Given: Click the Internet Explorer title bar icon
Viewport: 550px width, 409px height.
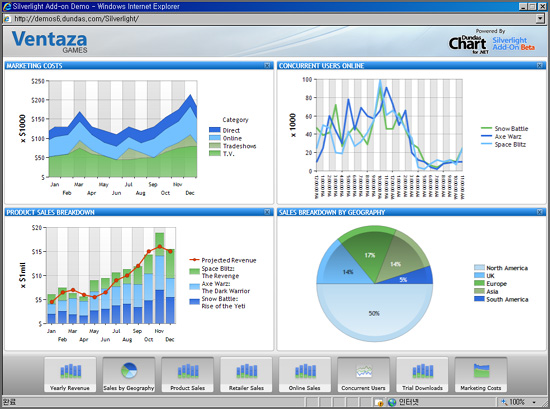Looking at the screenshot, I should point(7,6).
